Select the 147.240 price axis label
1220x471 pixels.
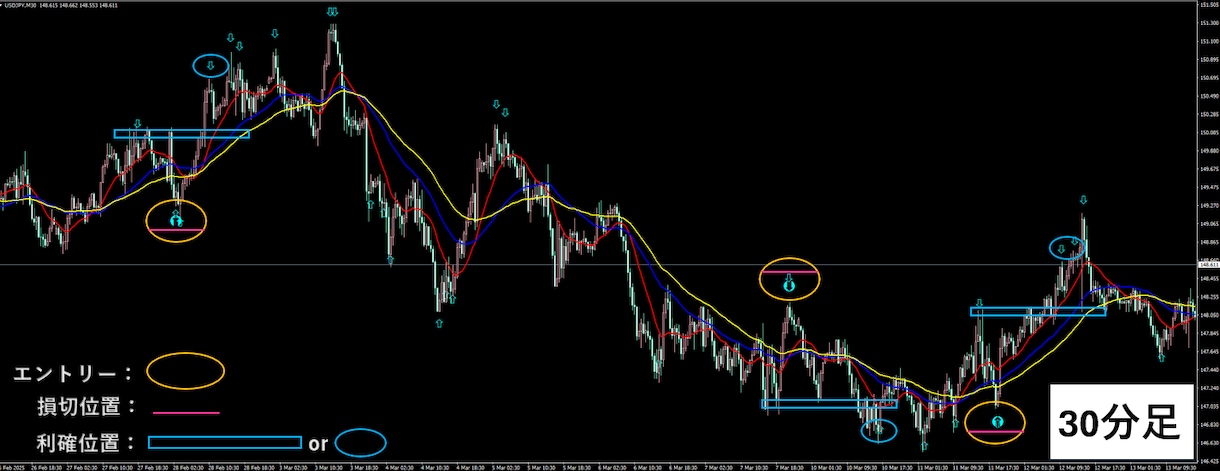tap(1208, 388)
